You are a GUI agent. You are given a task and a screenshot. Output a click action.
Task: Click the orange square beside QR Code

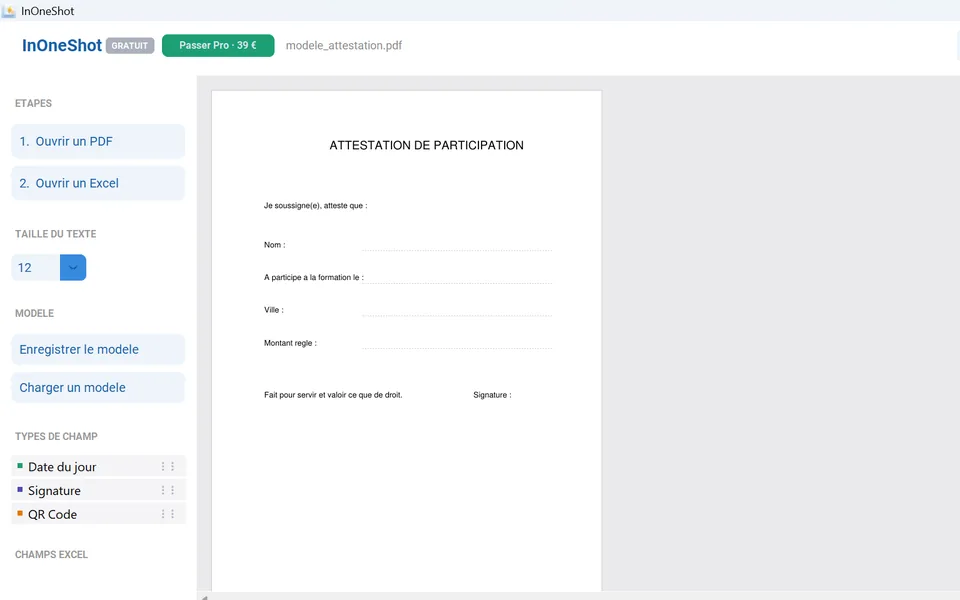pyautogui.click(x=20, y=514)
